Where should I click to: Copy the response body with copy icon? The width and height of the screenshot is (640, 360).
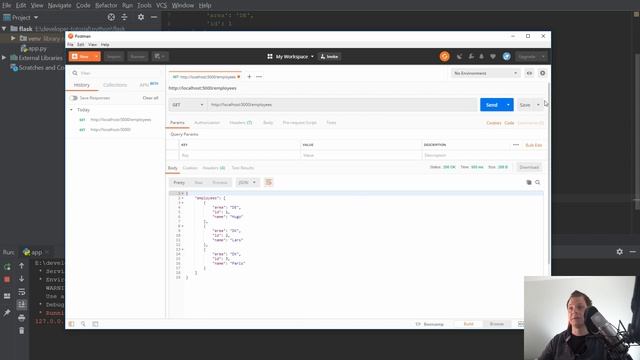pyautogui.click(x=529, y=182)
